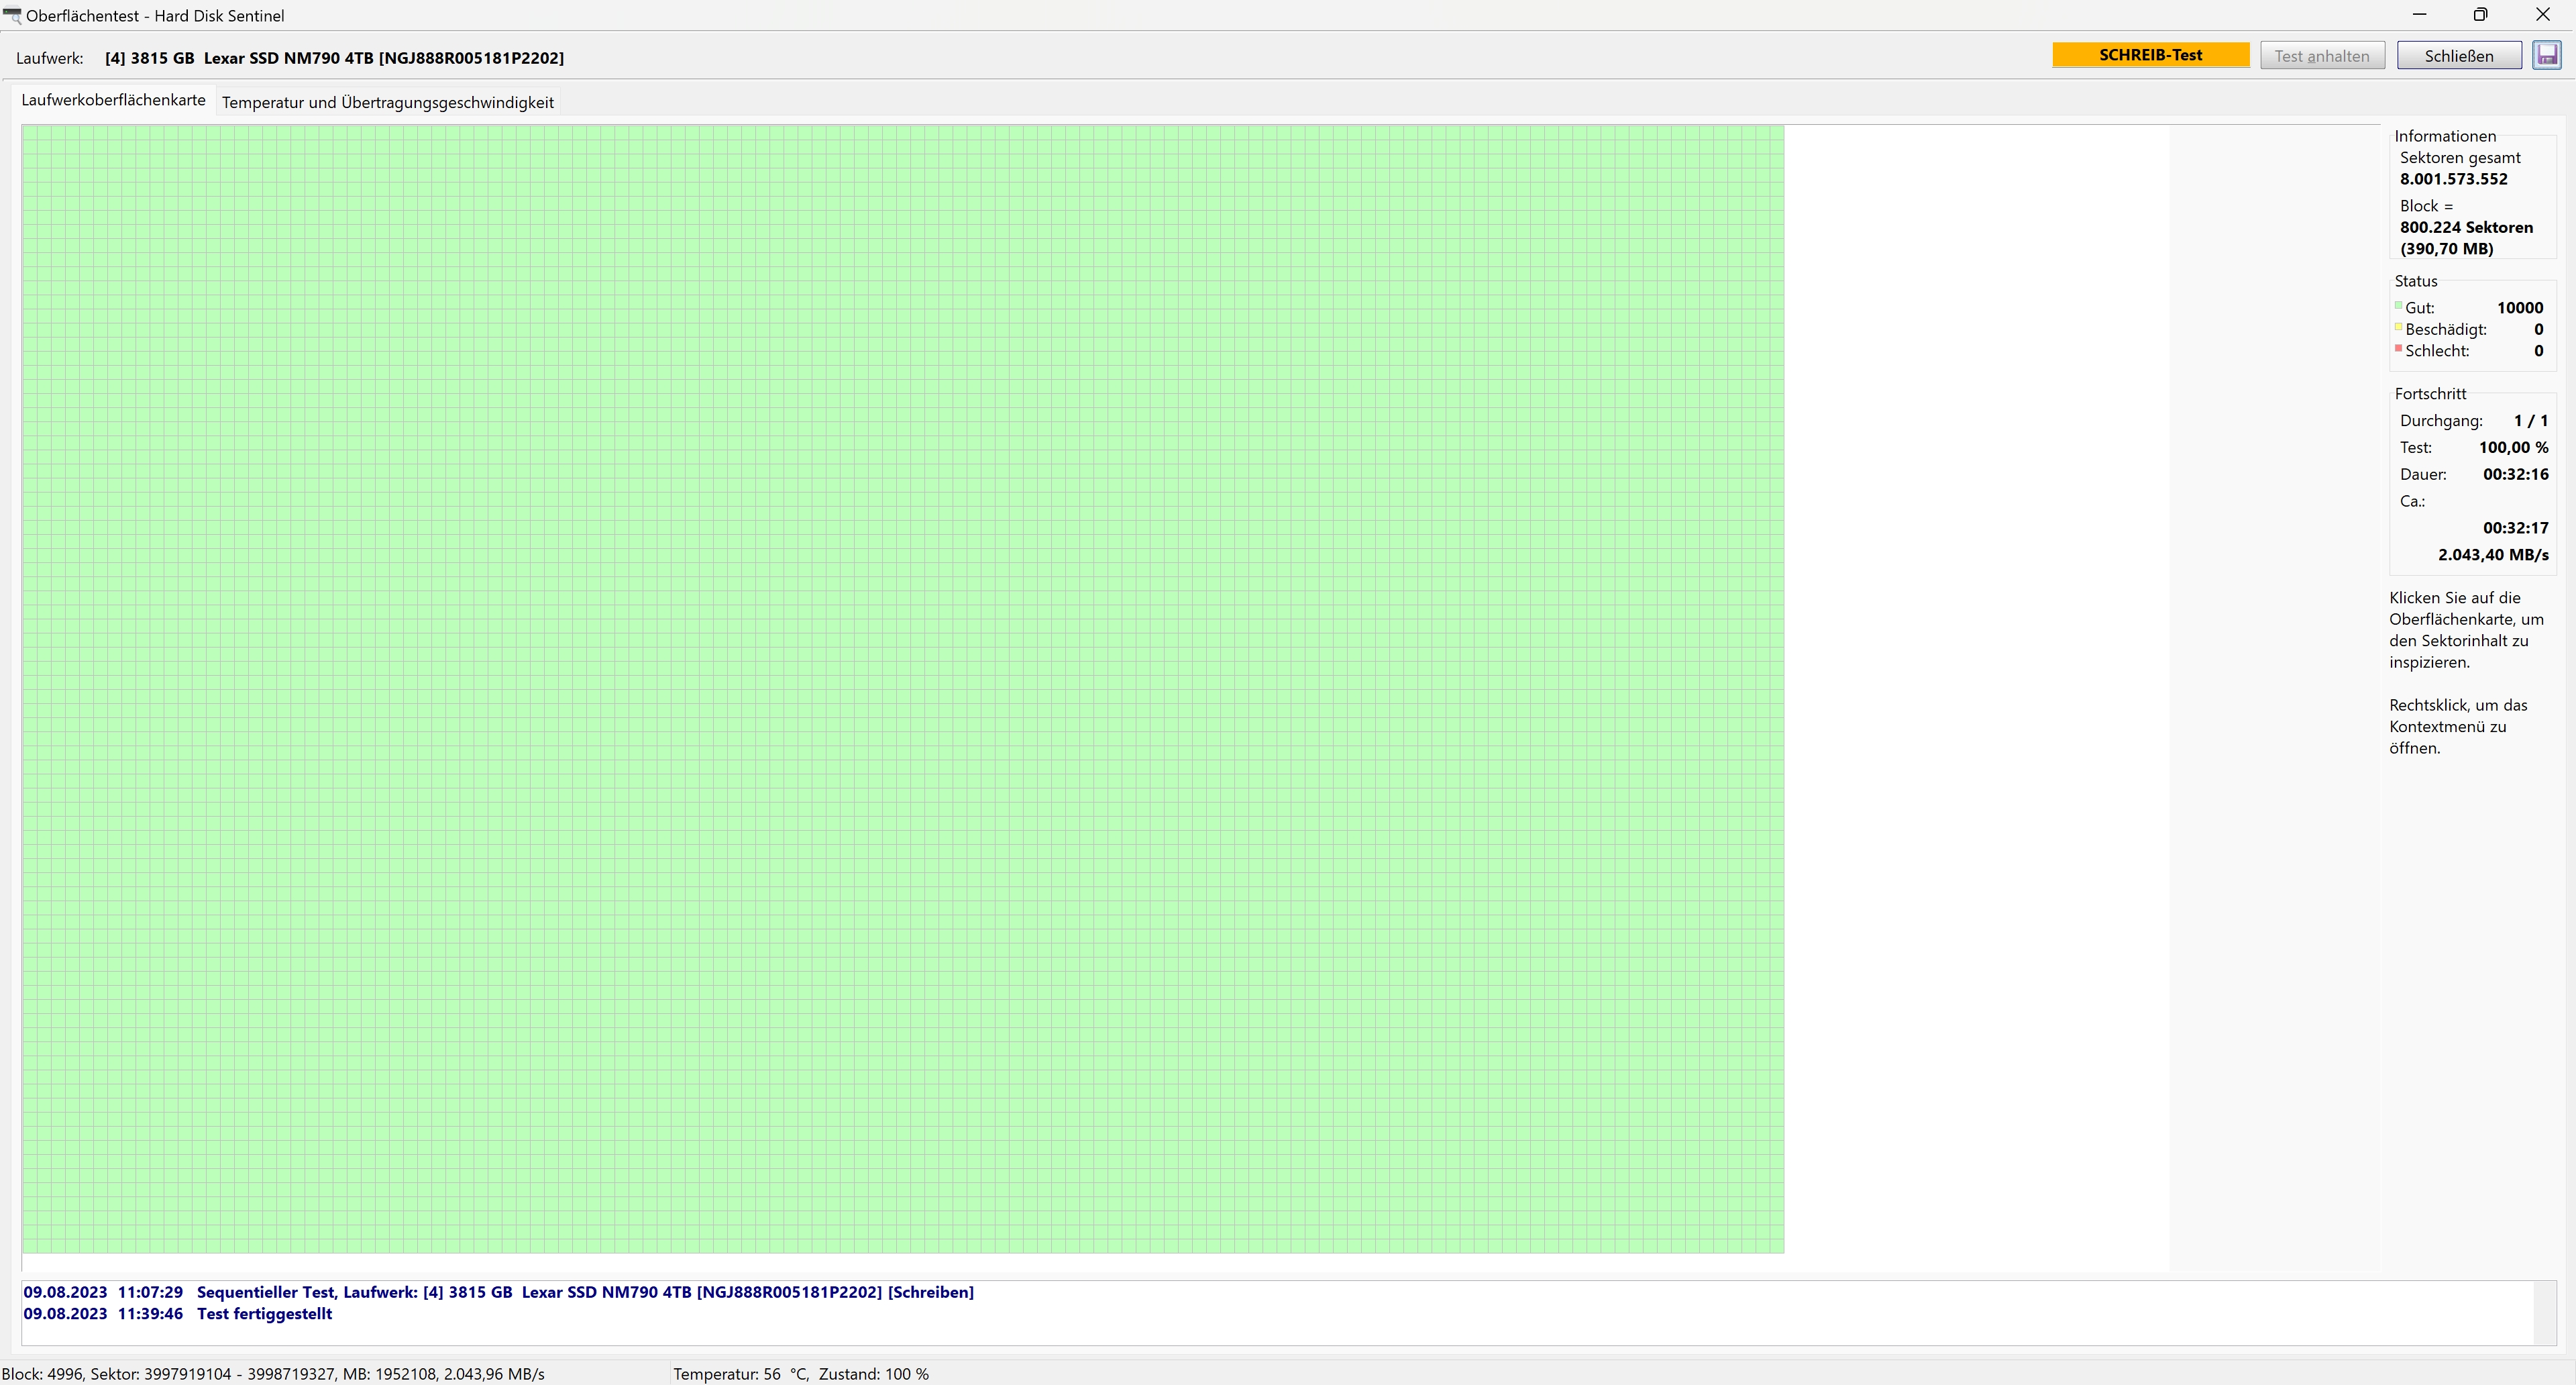Click the yellow Beschädigt status indicator
This screenshot has width=2576, height=1385.
(2398, 328)
